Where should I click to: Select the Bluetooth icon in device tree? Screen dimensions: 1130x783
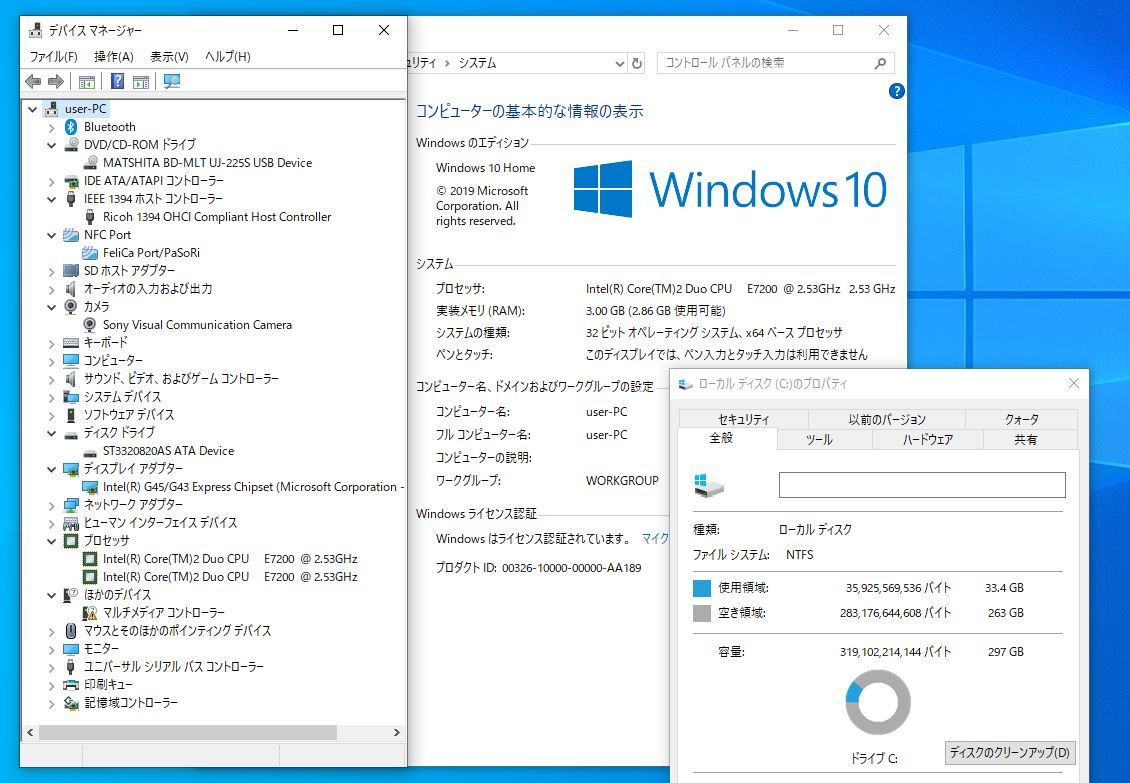[71, 127]
